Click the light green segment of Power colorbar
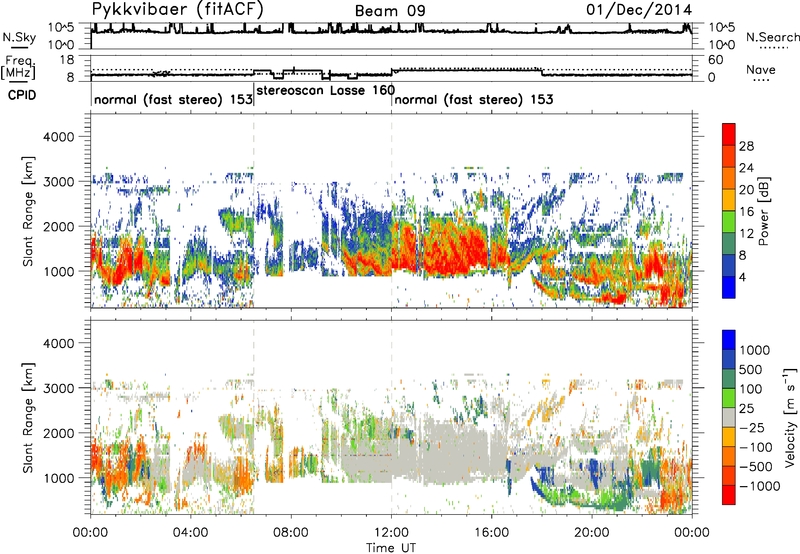 click(729, 222)
